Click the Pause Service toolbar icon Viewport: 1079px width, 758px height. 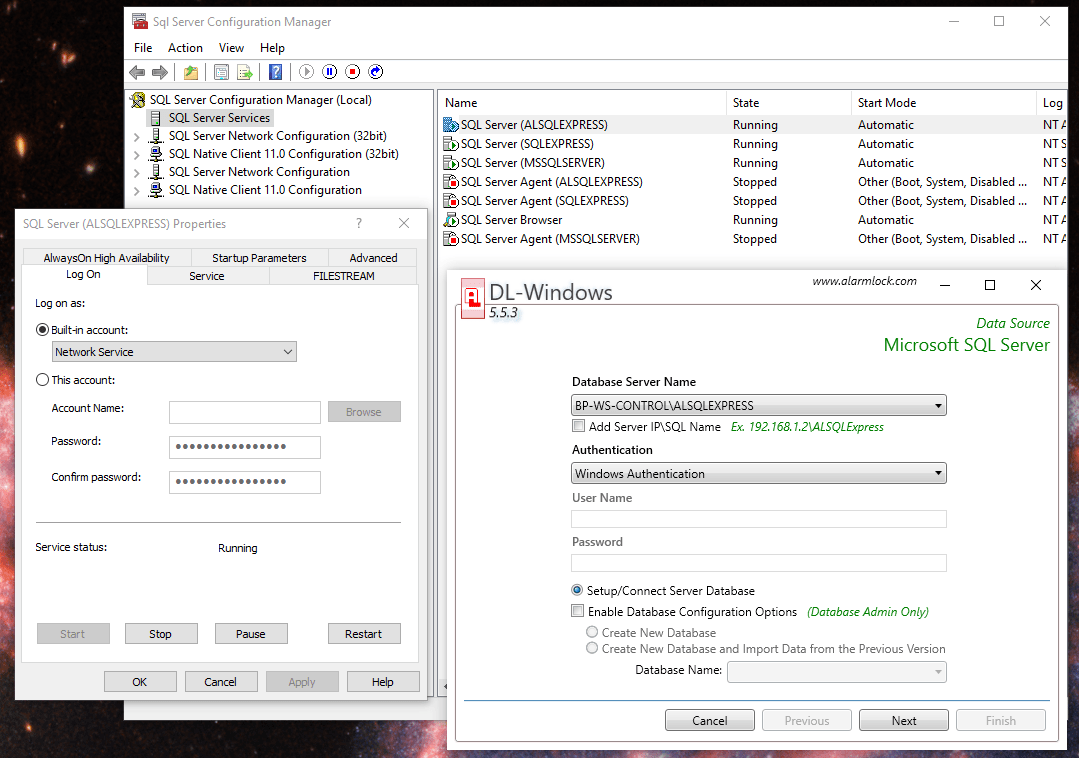[330, 72]
